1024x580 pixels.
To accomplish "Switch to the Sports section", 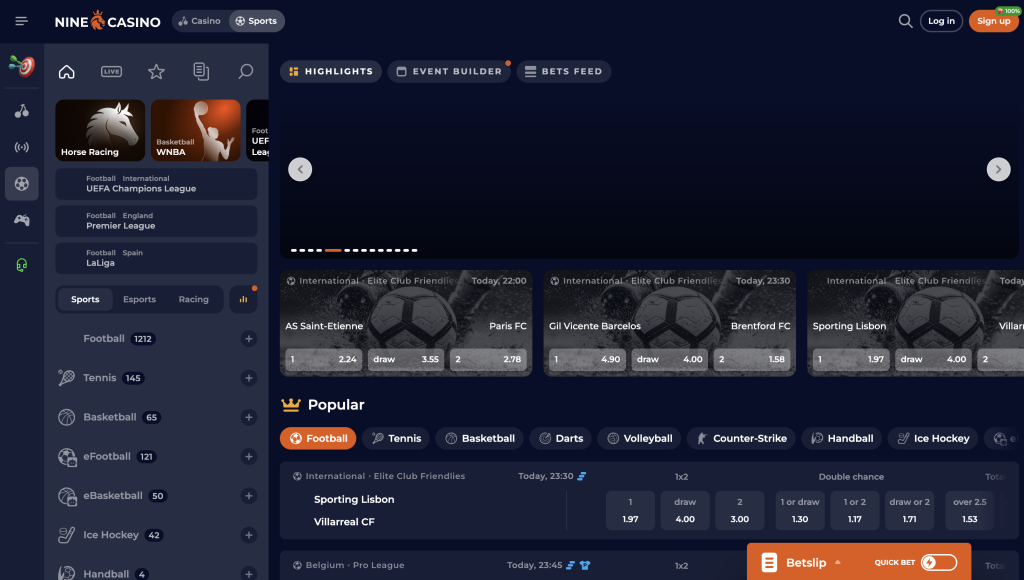I will point(256,21).
